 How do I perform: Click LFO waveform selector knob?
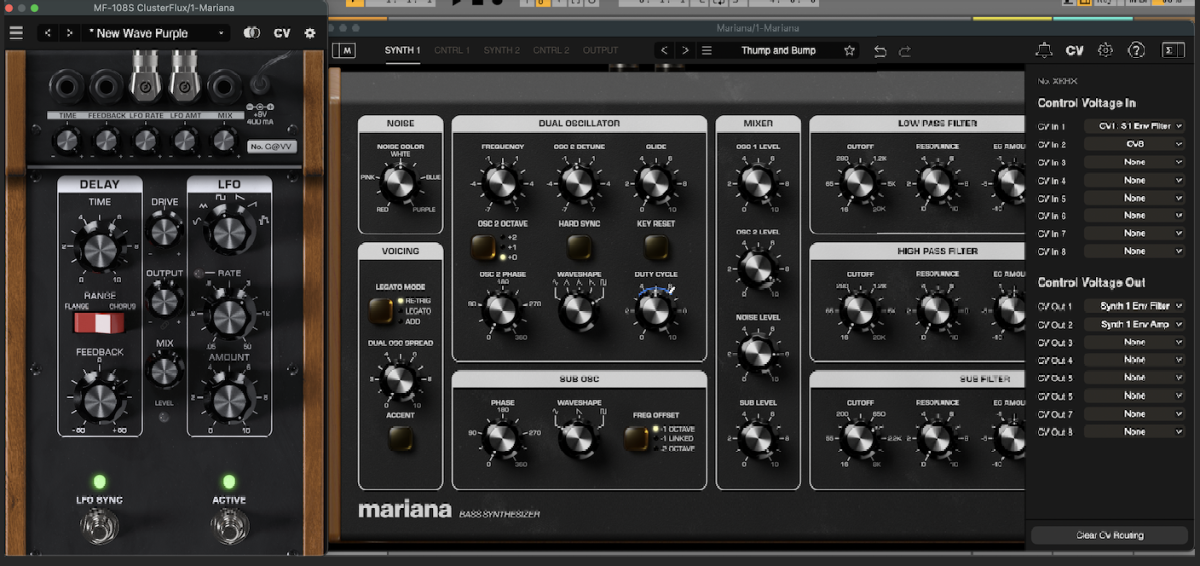[229, 233]
